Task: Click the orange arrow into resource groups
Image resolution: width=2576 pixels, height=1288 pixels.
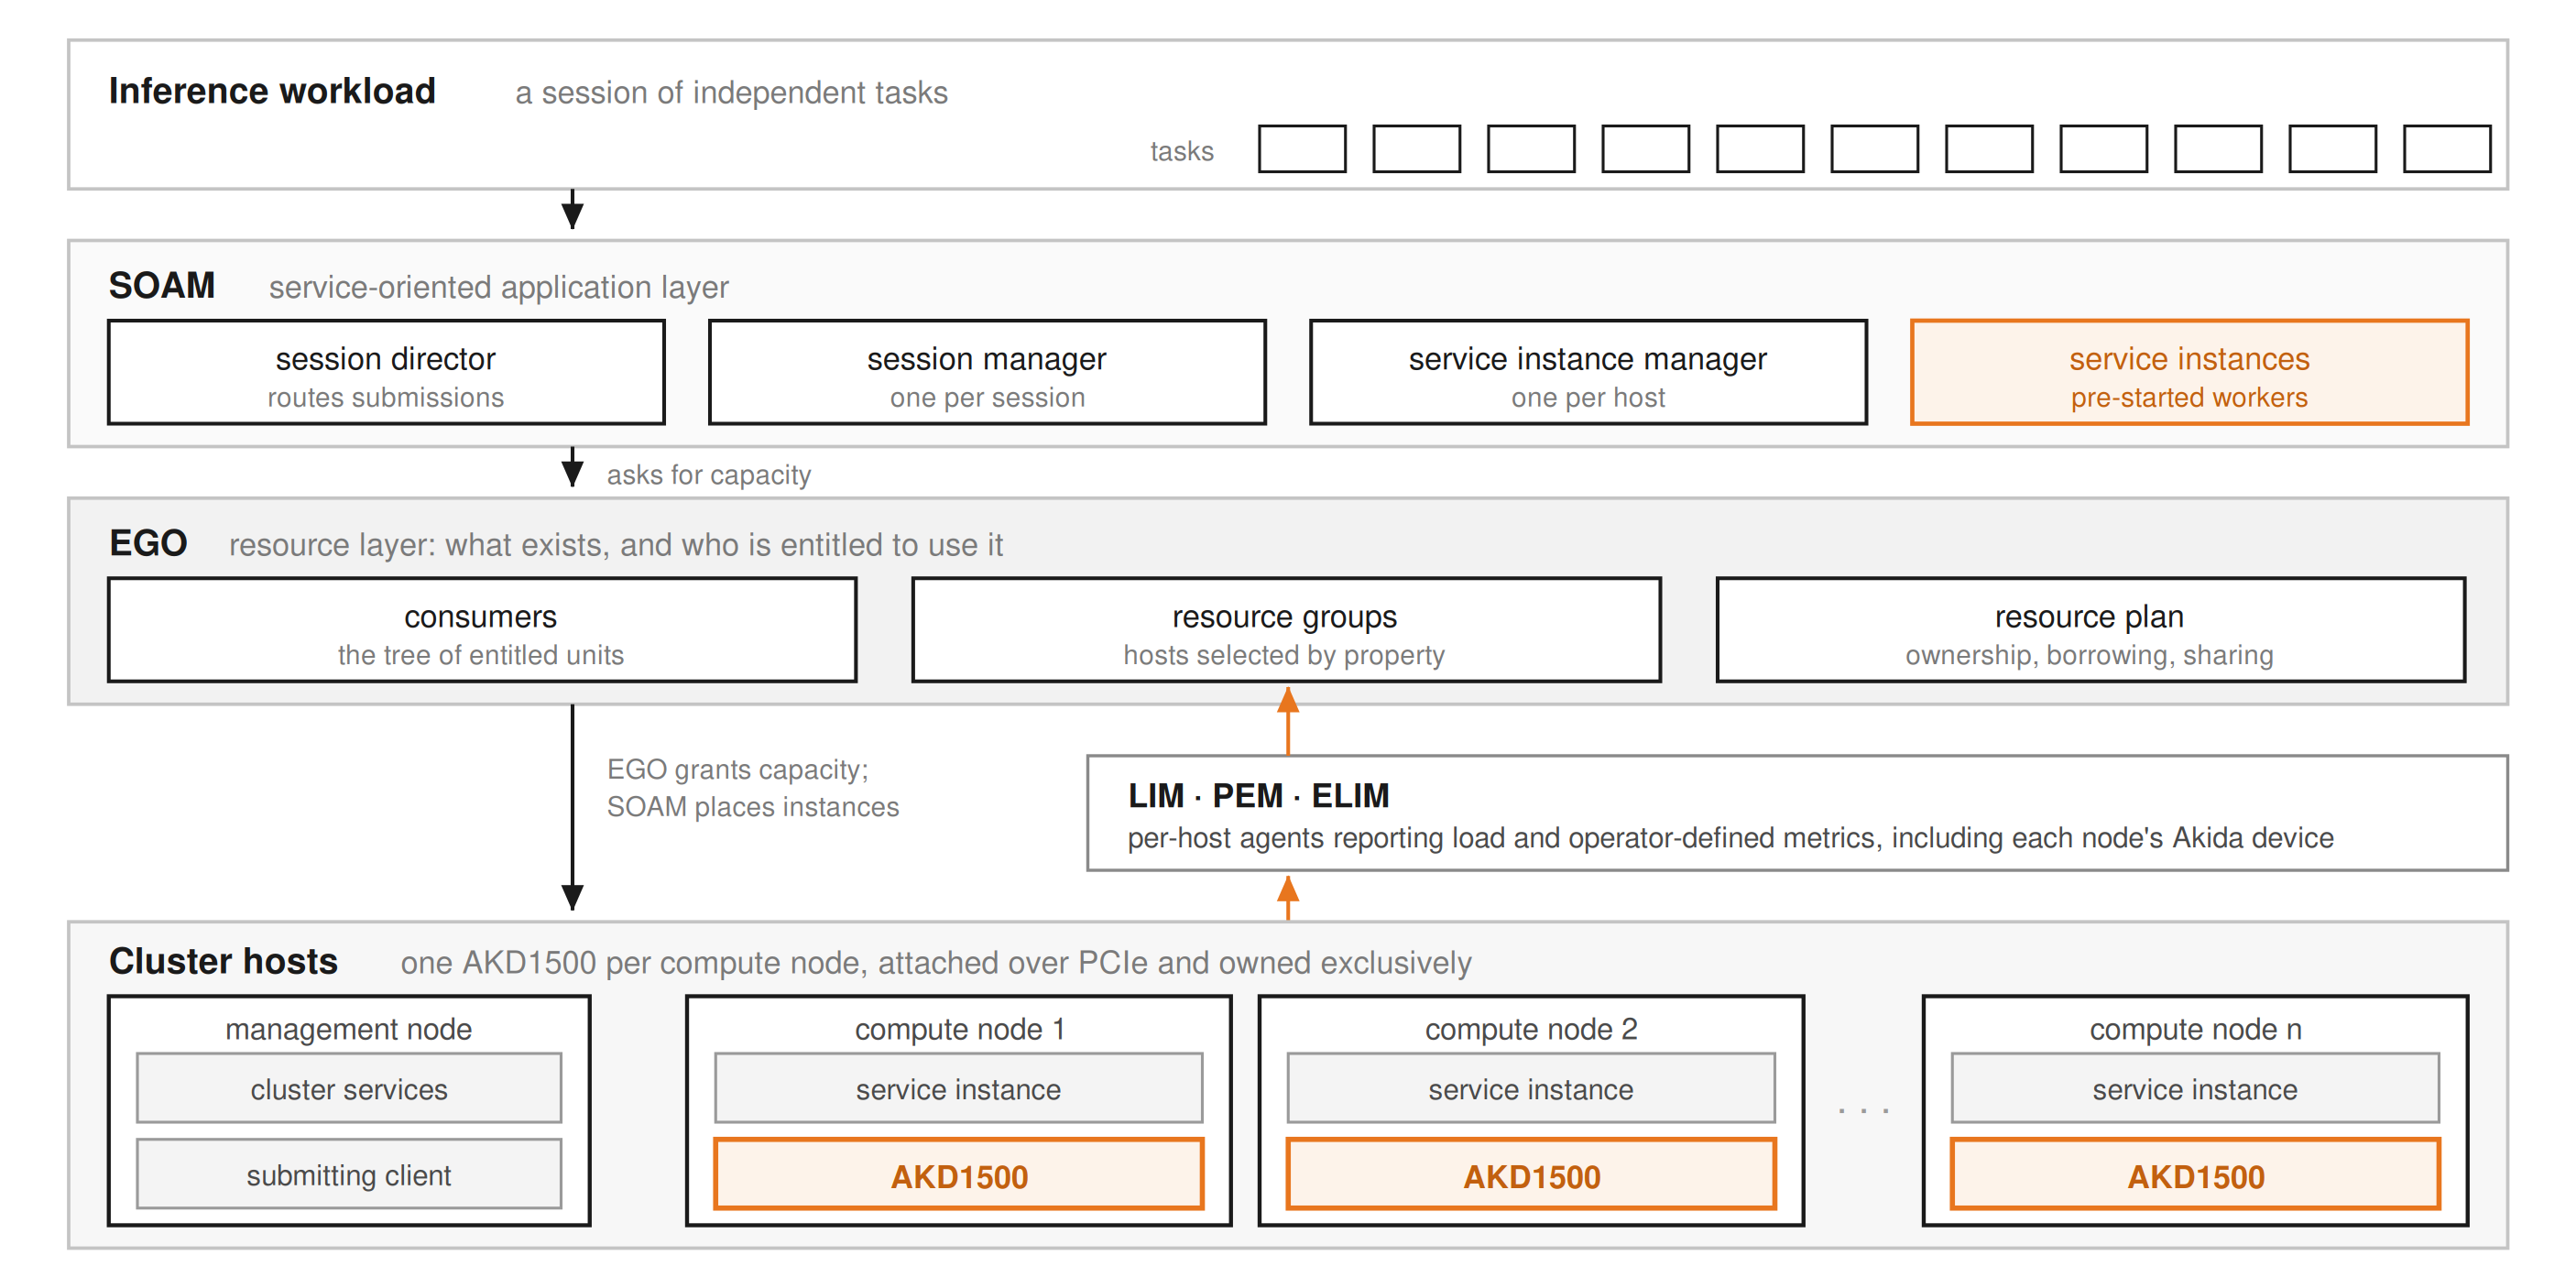Action: tap(1288, 720)
